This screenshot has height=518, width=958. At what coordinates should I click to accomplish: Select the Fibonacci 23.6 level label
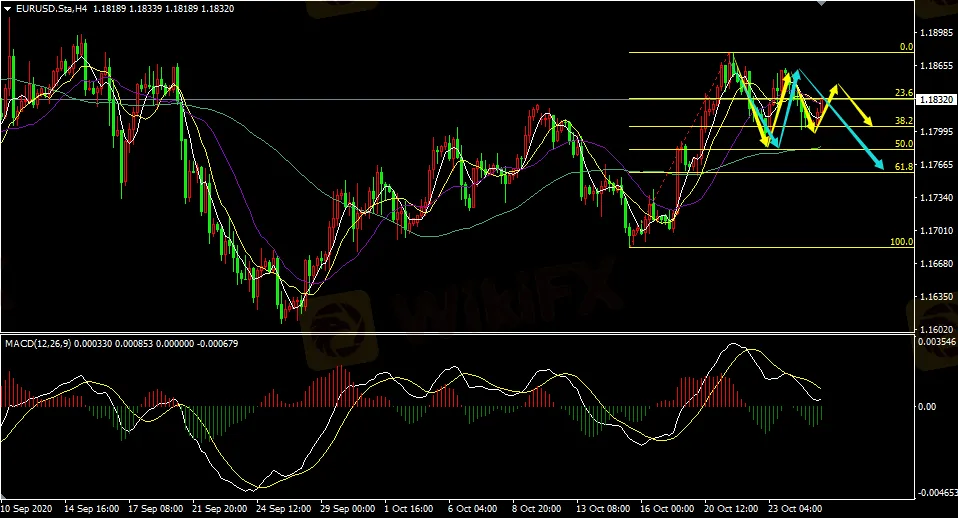904,93
